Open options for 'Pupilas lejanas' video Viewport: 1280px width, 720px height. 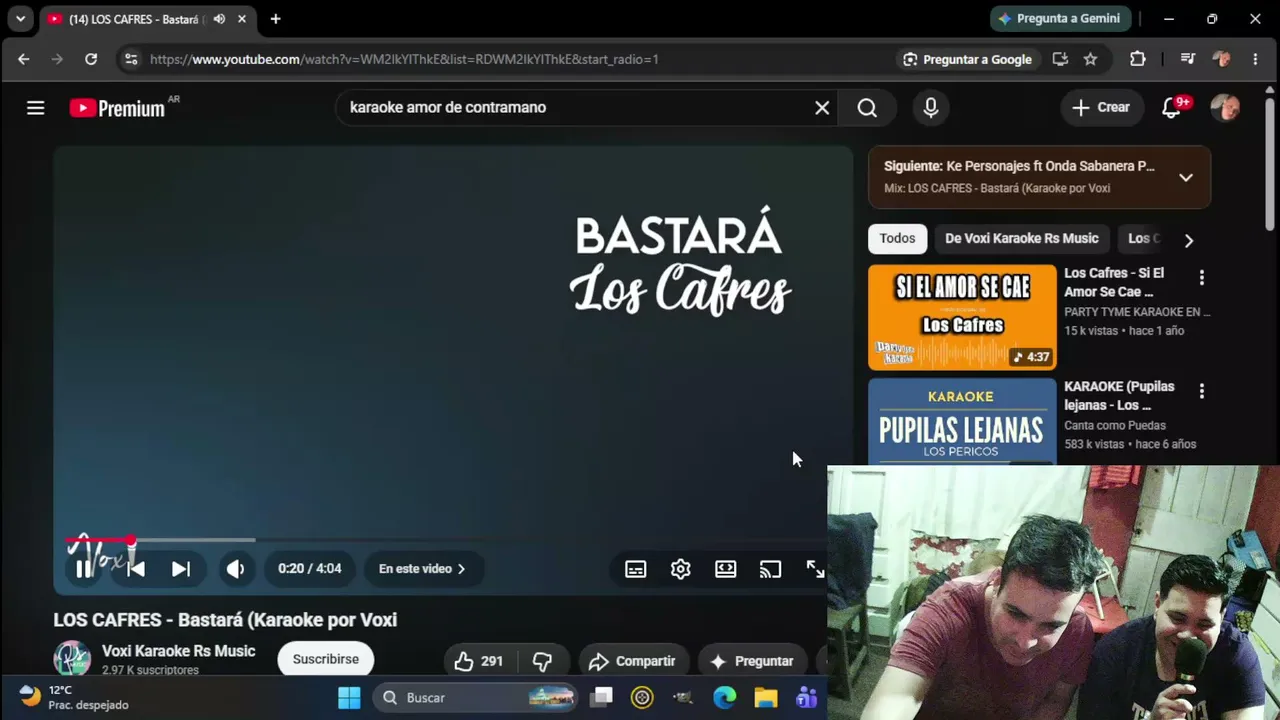point(1202,391)
